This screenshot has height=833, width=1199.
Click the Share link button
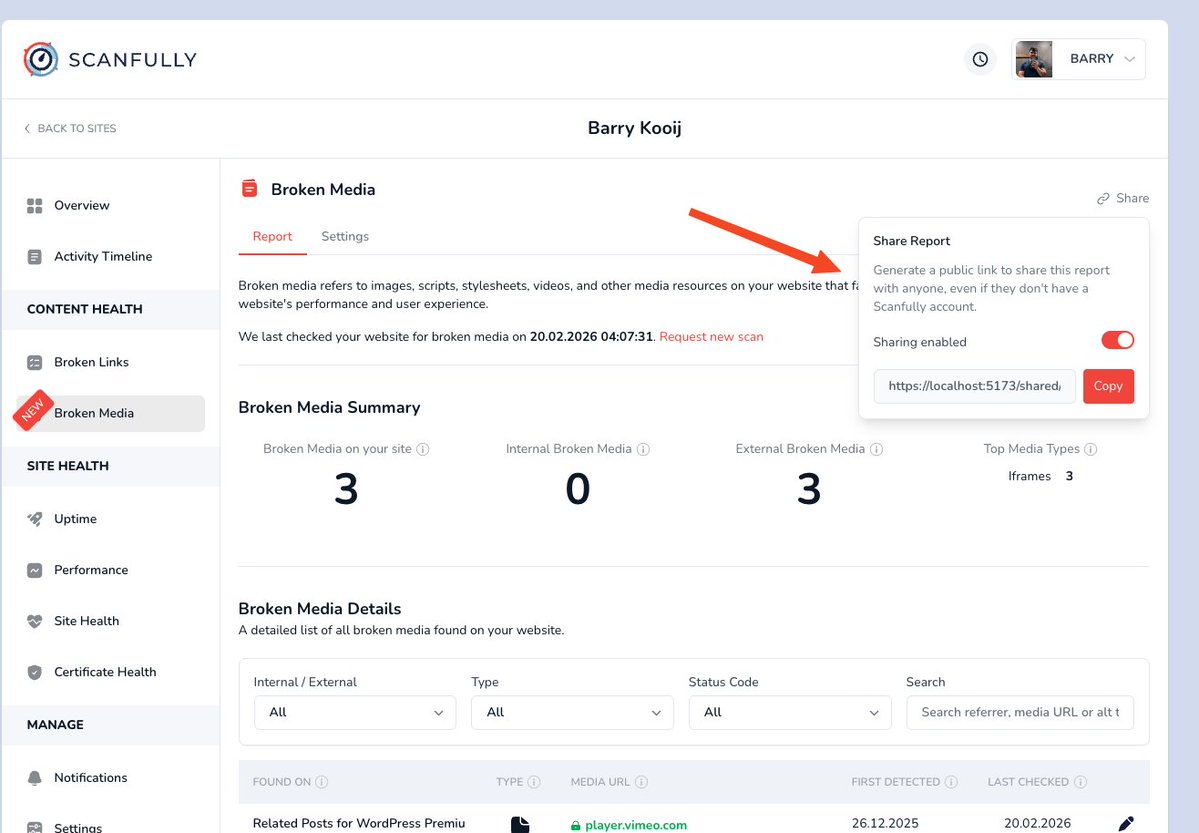coord(1123,198)
